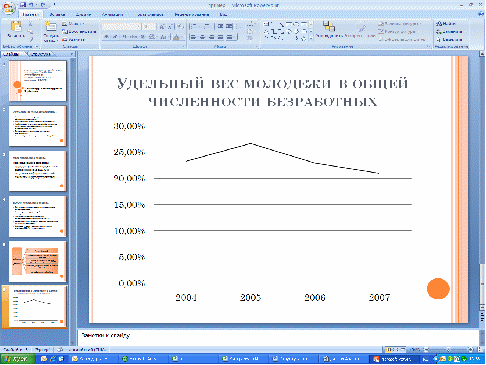Click the notes text field below slide
This screenshot has width=486, height=365.
[x=278, y=338]
